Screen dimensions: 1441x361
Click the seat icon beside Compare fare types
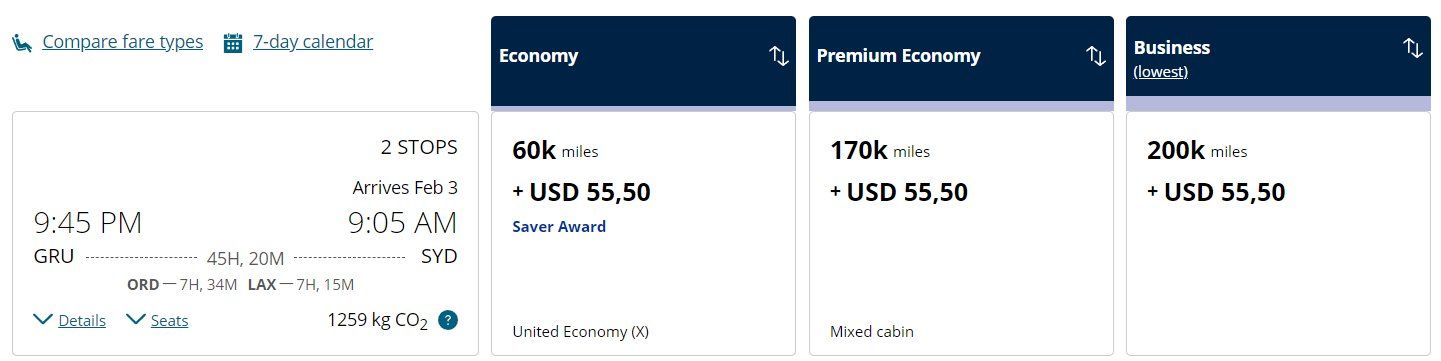tap(22, 42)
